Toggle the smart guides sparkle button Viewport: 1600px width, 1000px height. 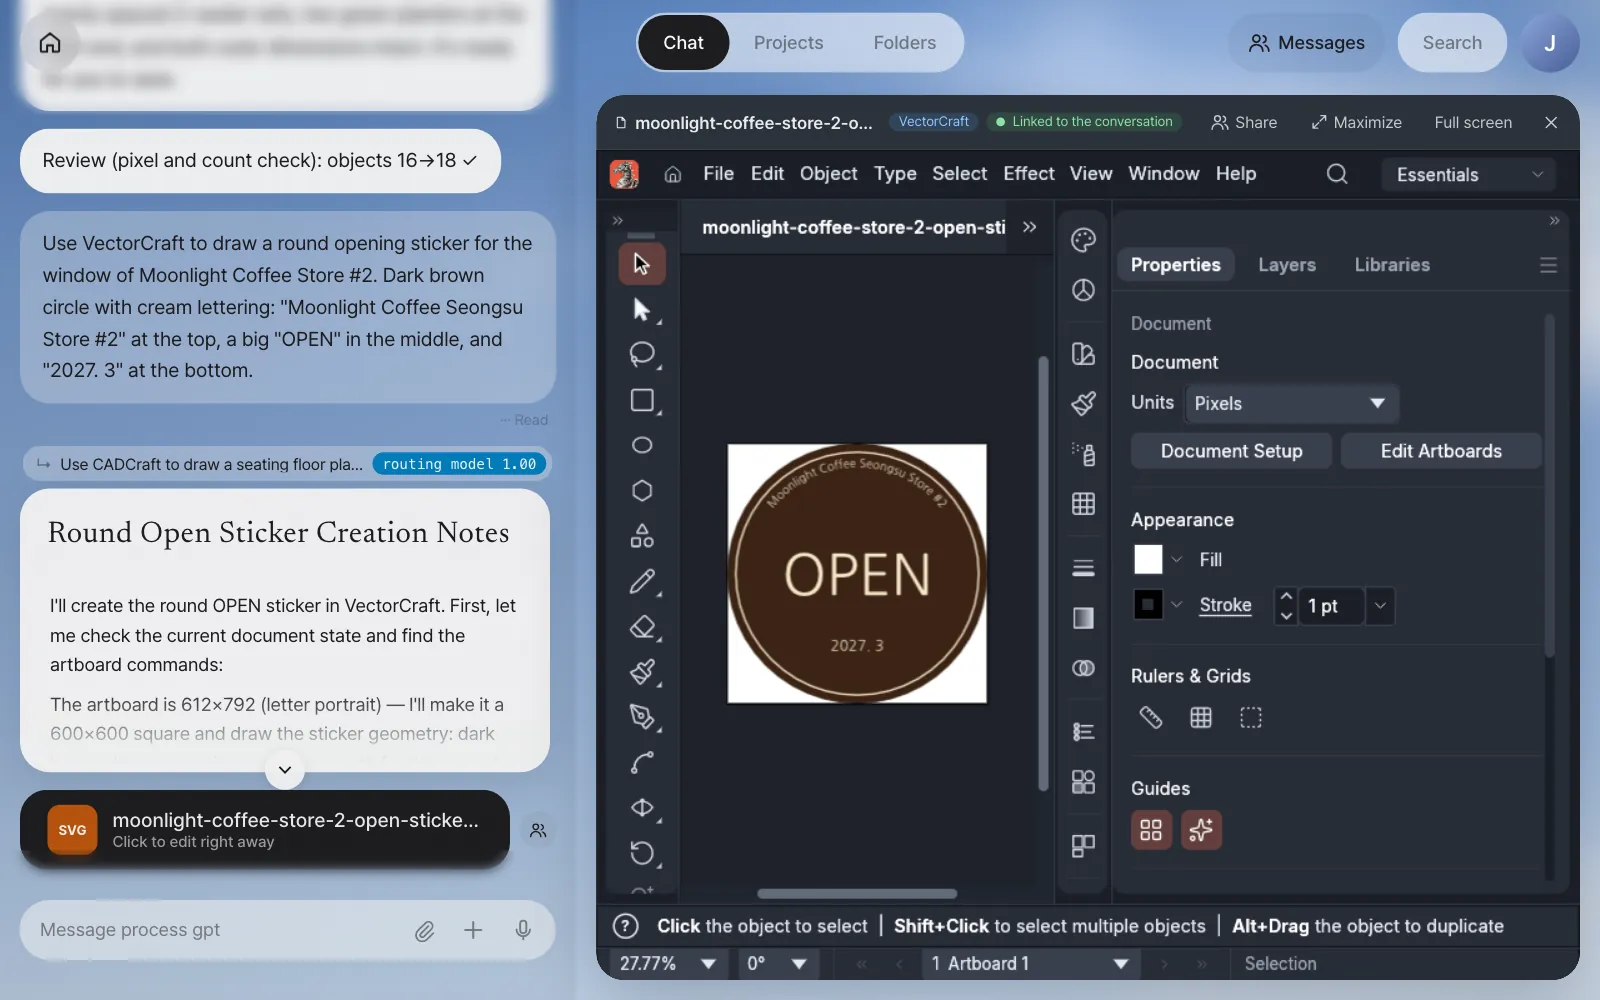(1201, 830)
